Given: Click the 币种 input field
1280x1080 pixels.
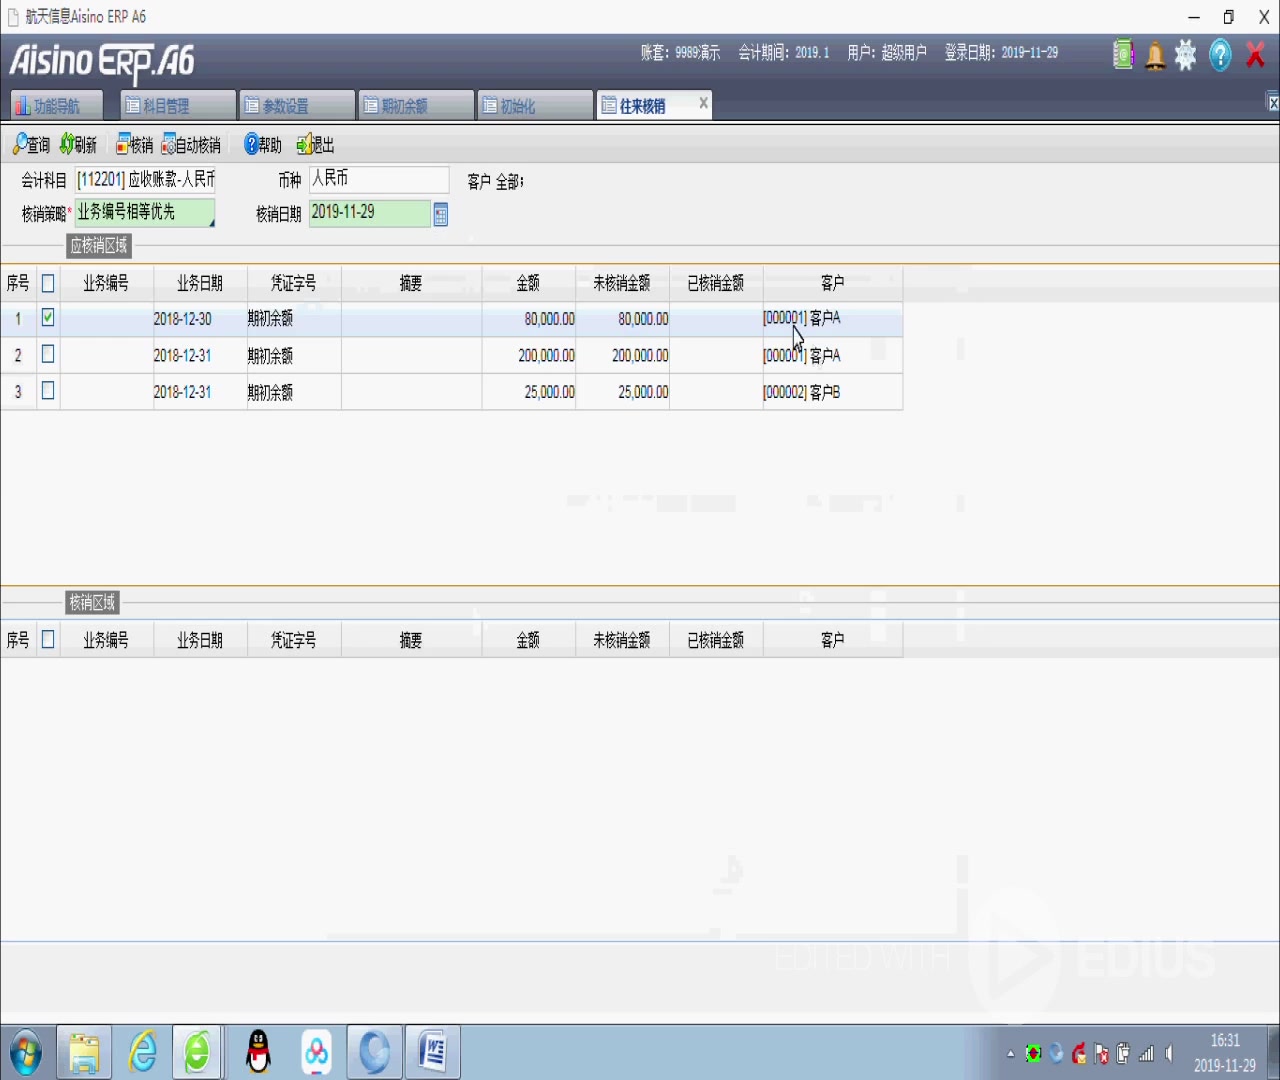Looking at the screenshot, I should [379, 180].
